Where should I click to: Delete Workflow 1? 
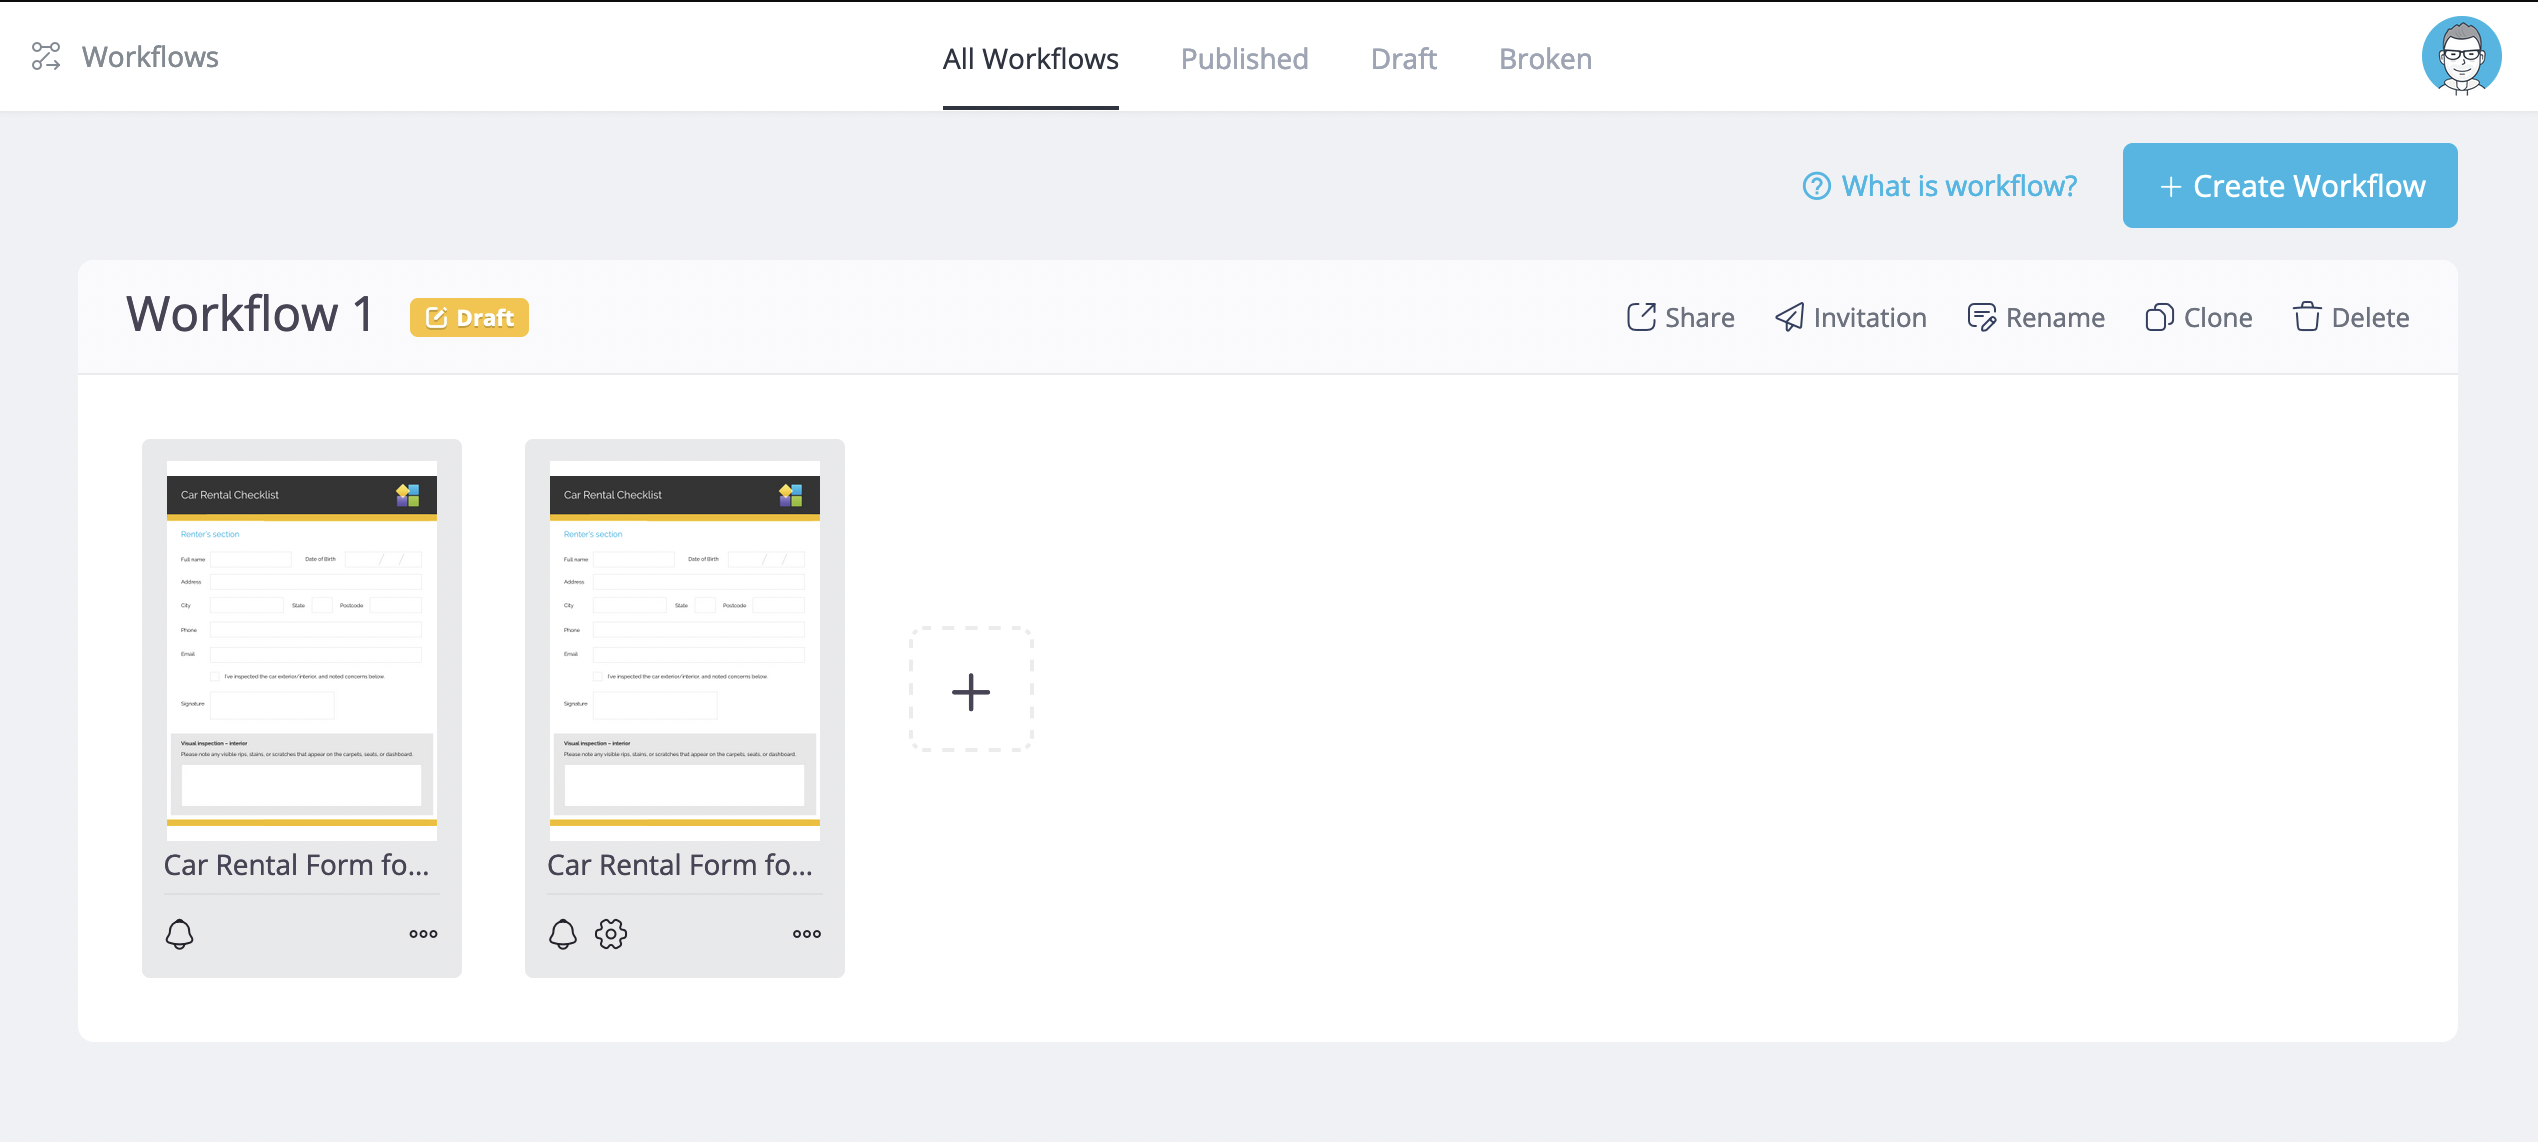tap(2350, 317)
